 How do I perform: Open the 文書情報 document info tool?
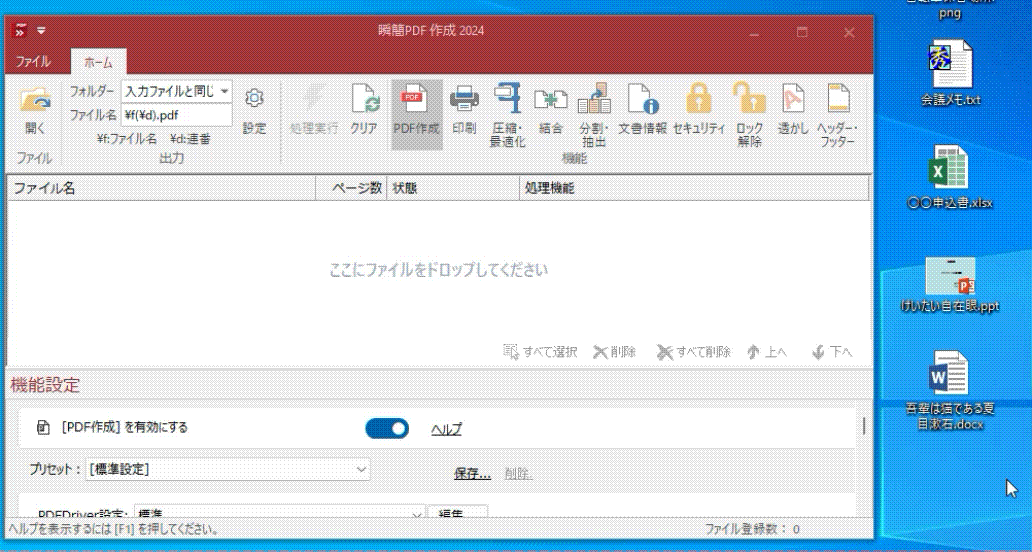click(643, 111)
